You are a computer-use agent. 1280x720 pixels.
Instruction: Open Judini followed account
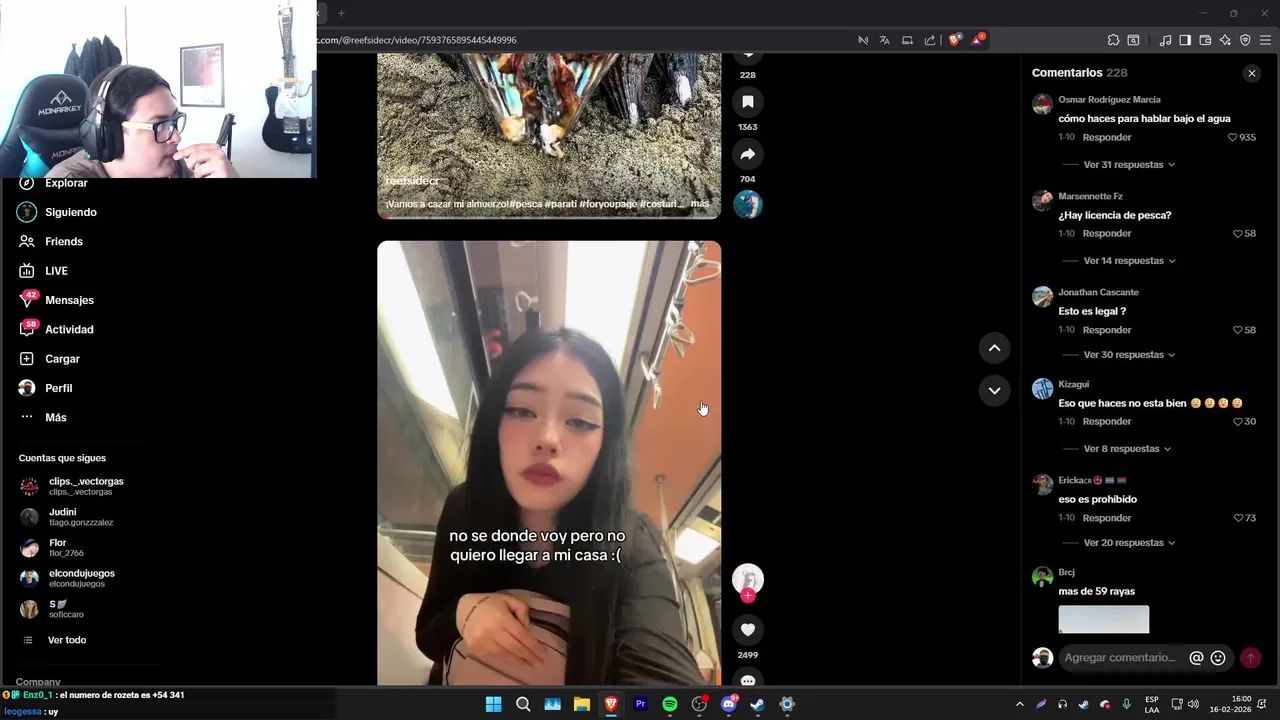pos(66,517)
